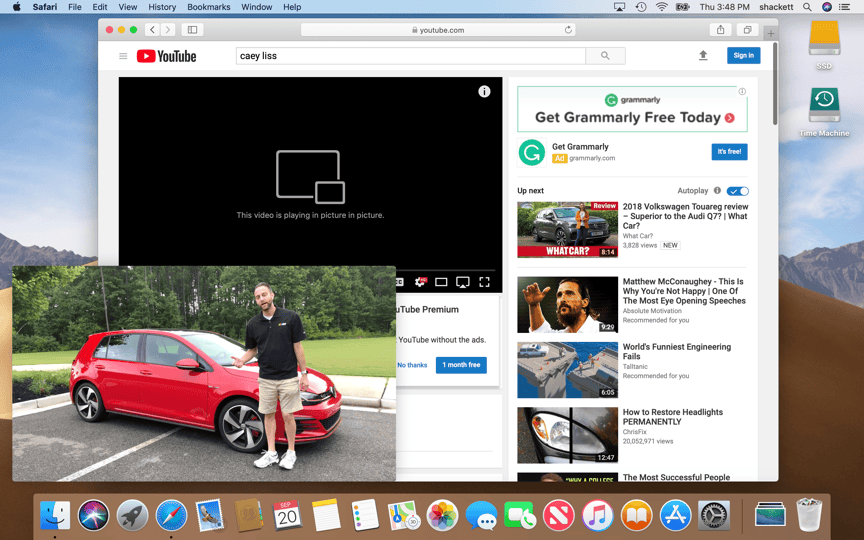Image resolution: width=864 pixels, height=540 pixels.
Task: Click Safari back navigation arrow
Action: pyautogui.click(x=153, y=30)
